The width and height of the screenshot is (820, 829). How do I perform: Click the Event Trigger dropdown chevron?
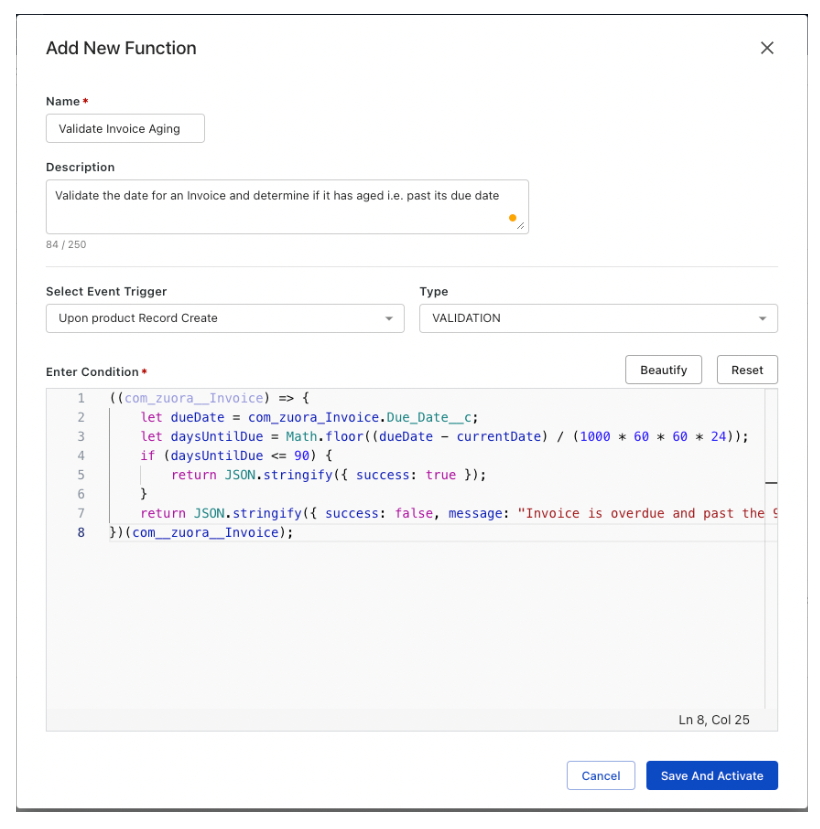[x=389, y=318]
